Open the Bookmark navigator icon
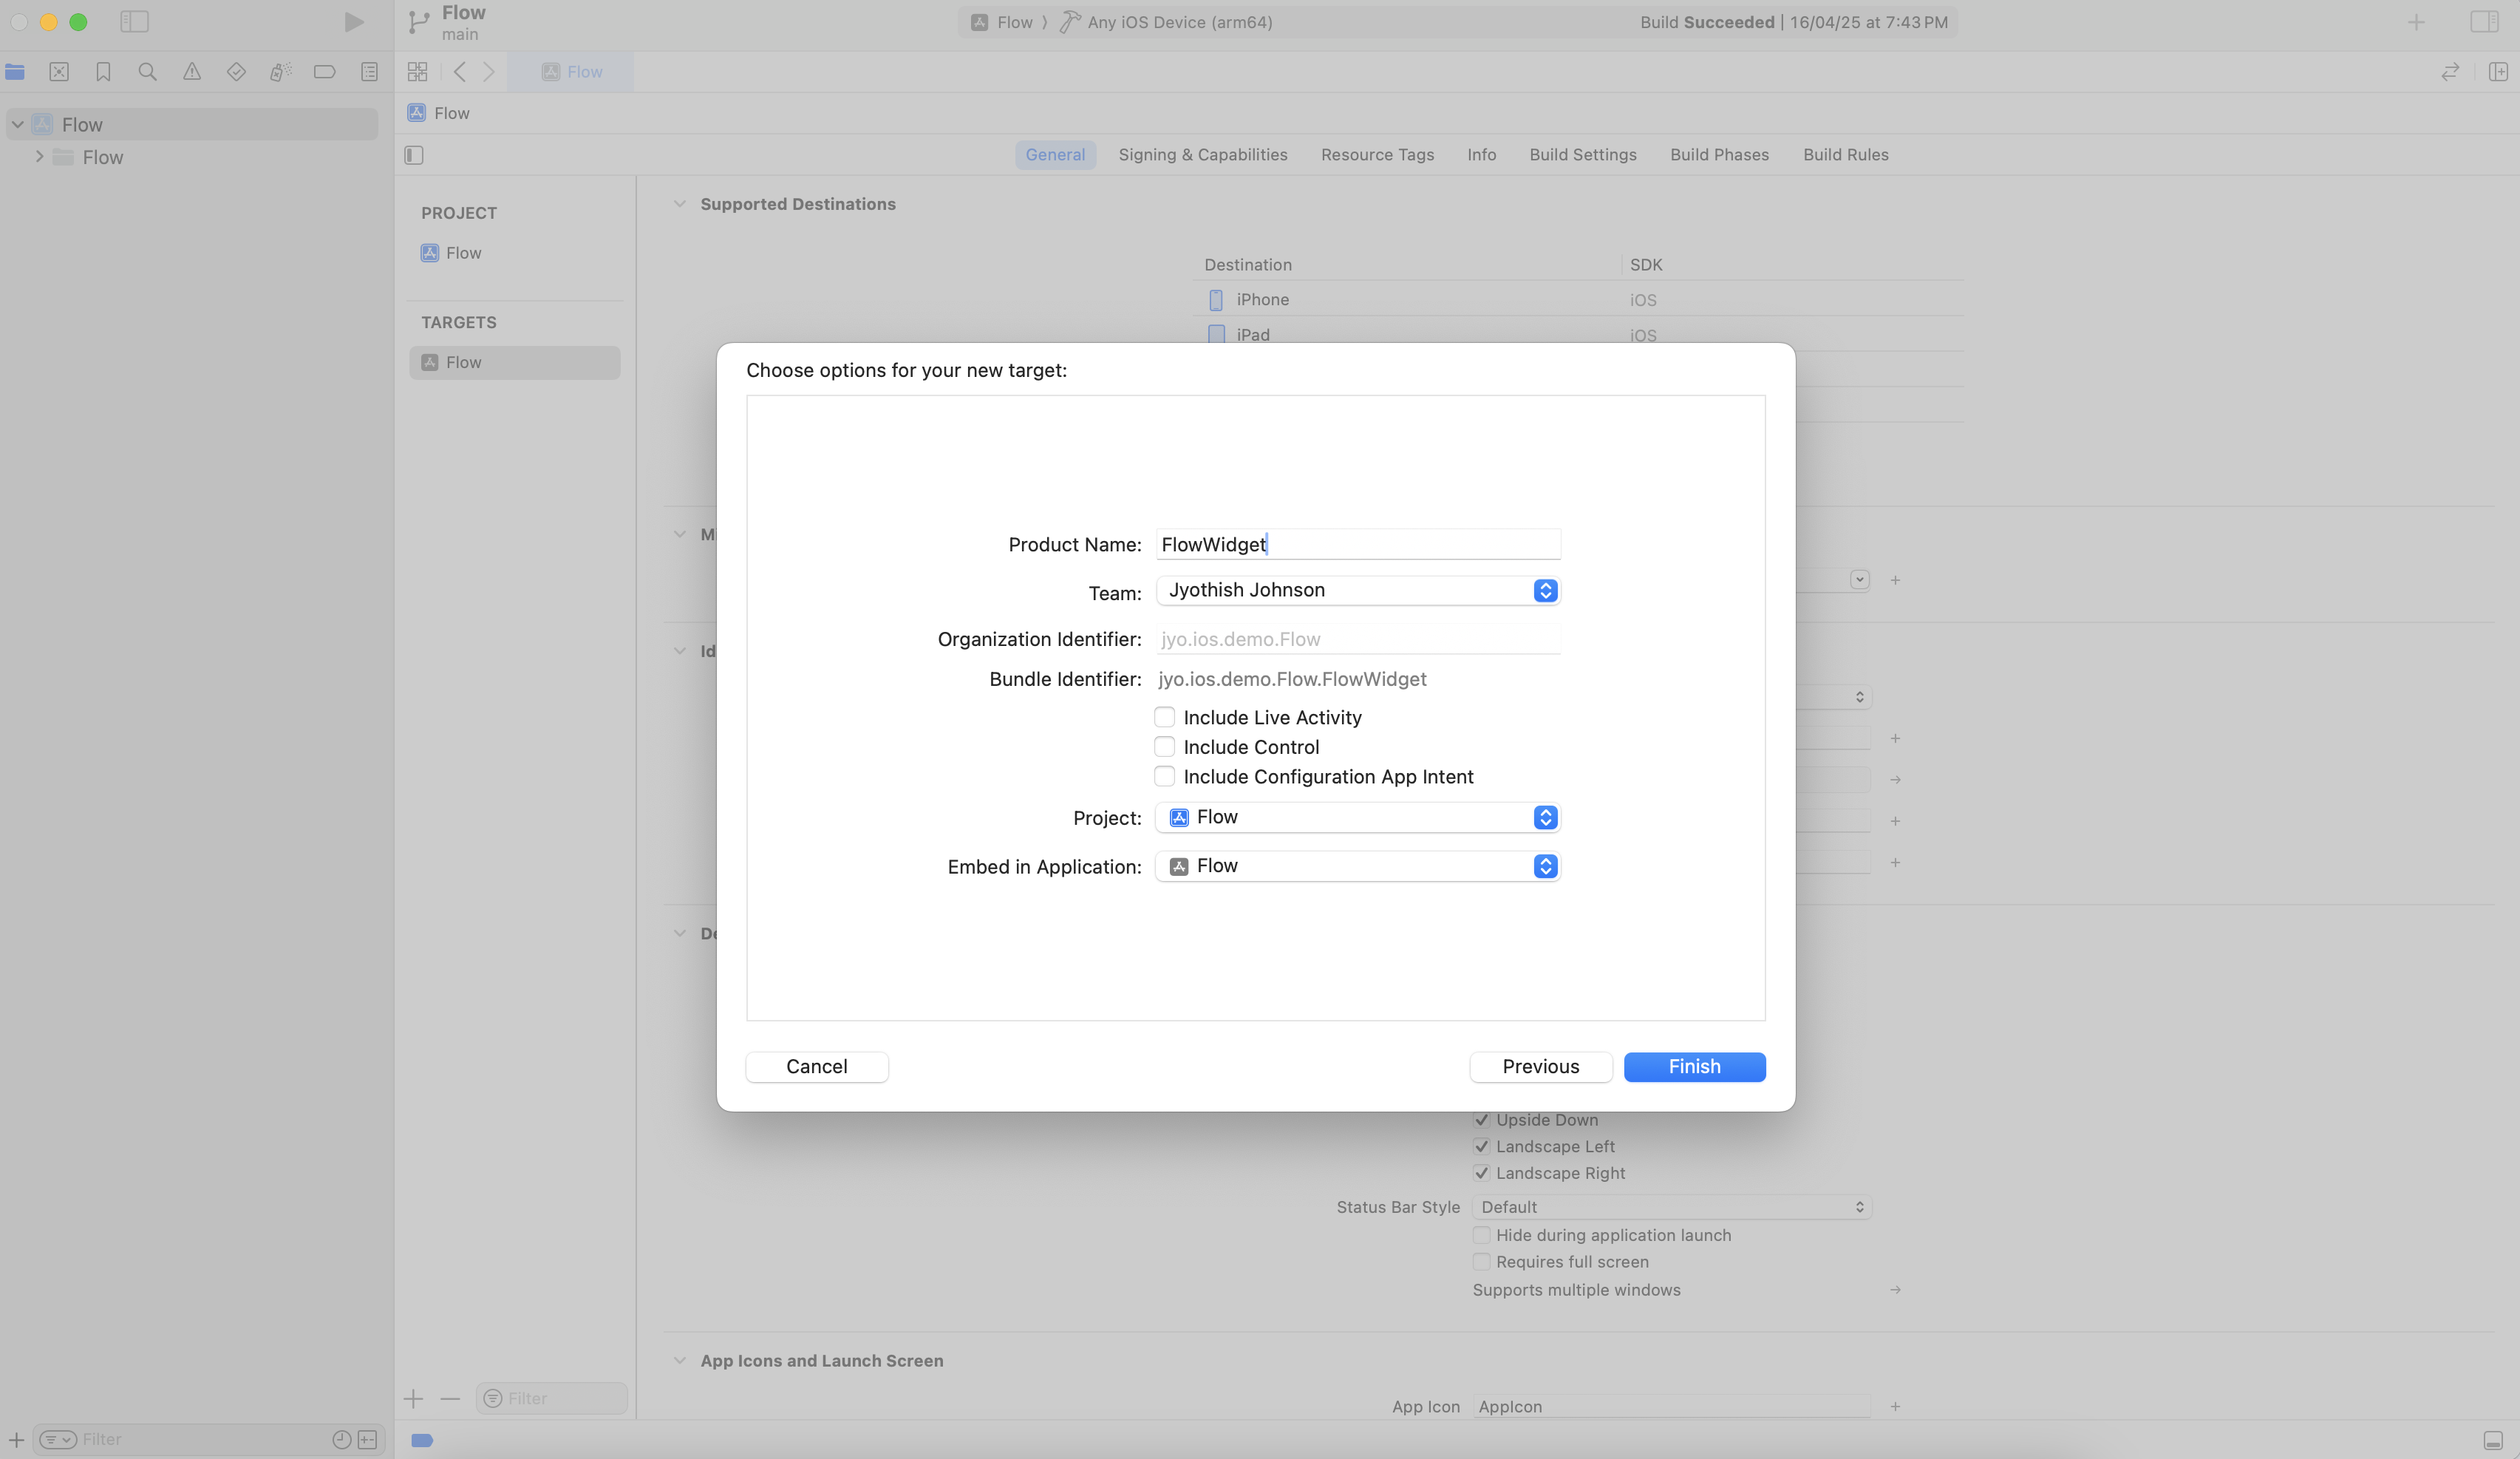Viewport: 2520px width, 1459px height. (x=103, y=72)
